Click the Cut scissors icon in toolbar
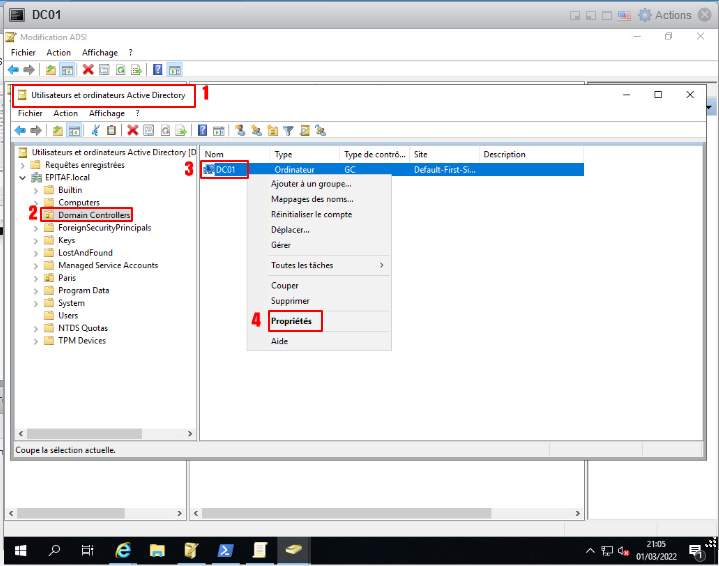The image size is (719, 566). tap(96, 130)
